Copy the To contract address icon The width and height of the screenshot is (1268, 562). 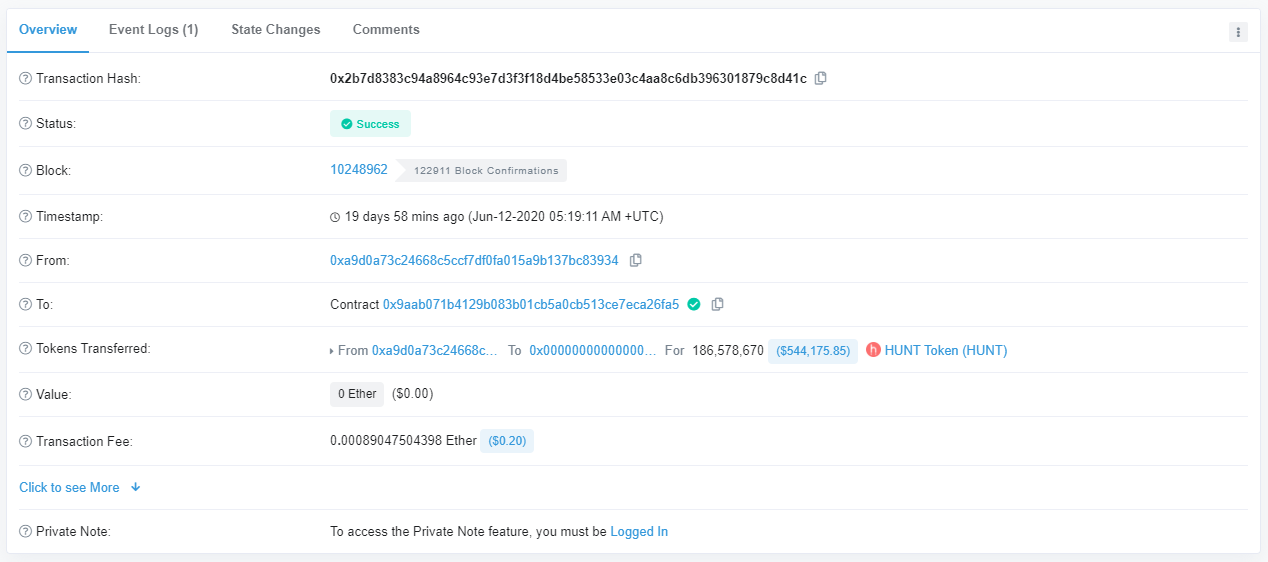click(x=718, y=304)
